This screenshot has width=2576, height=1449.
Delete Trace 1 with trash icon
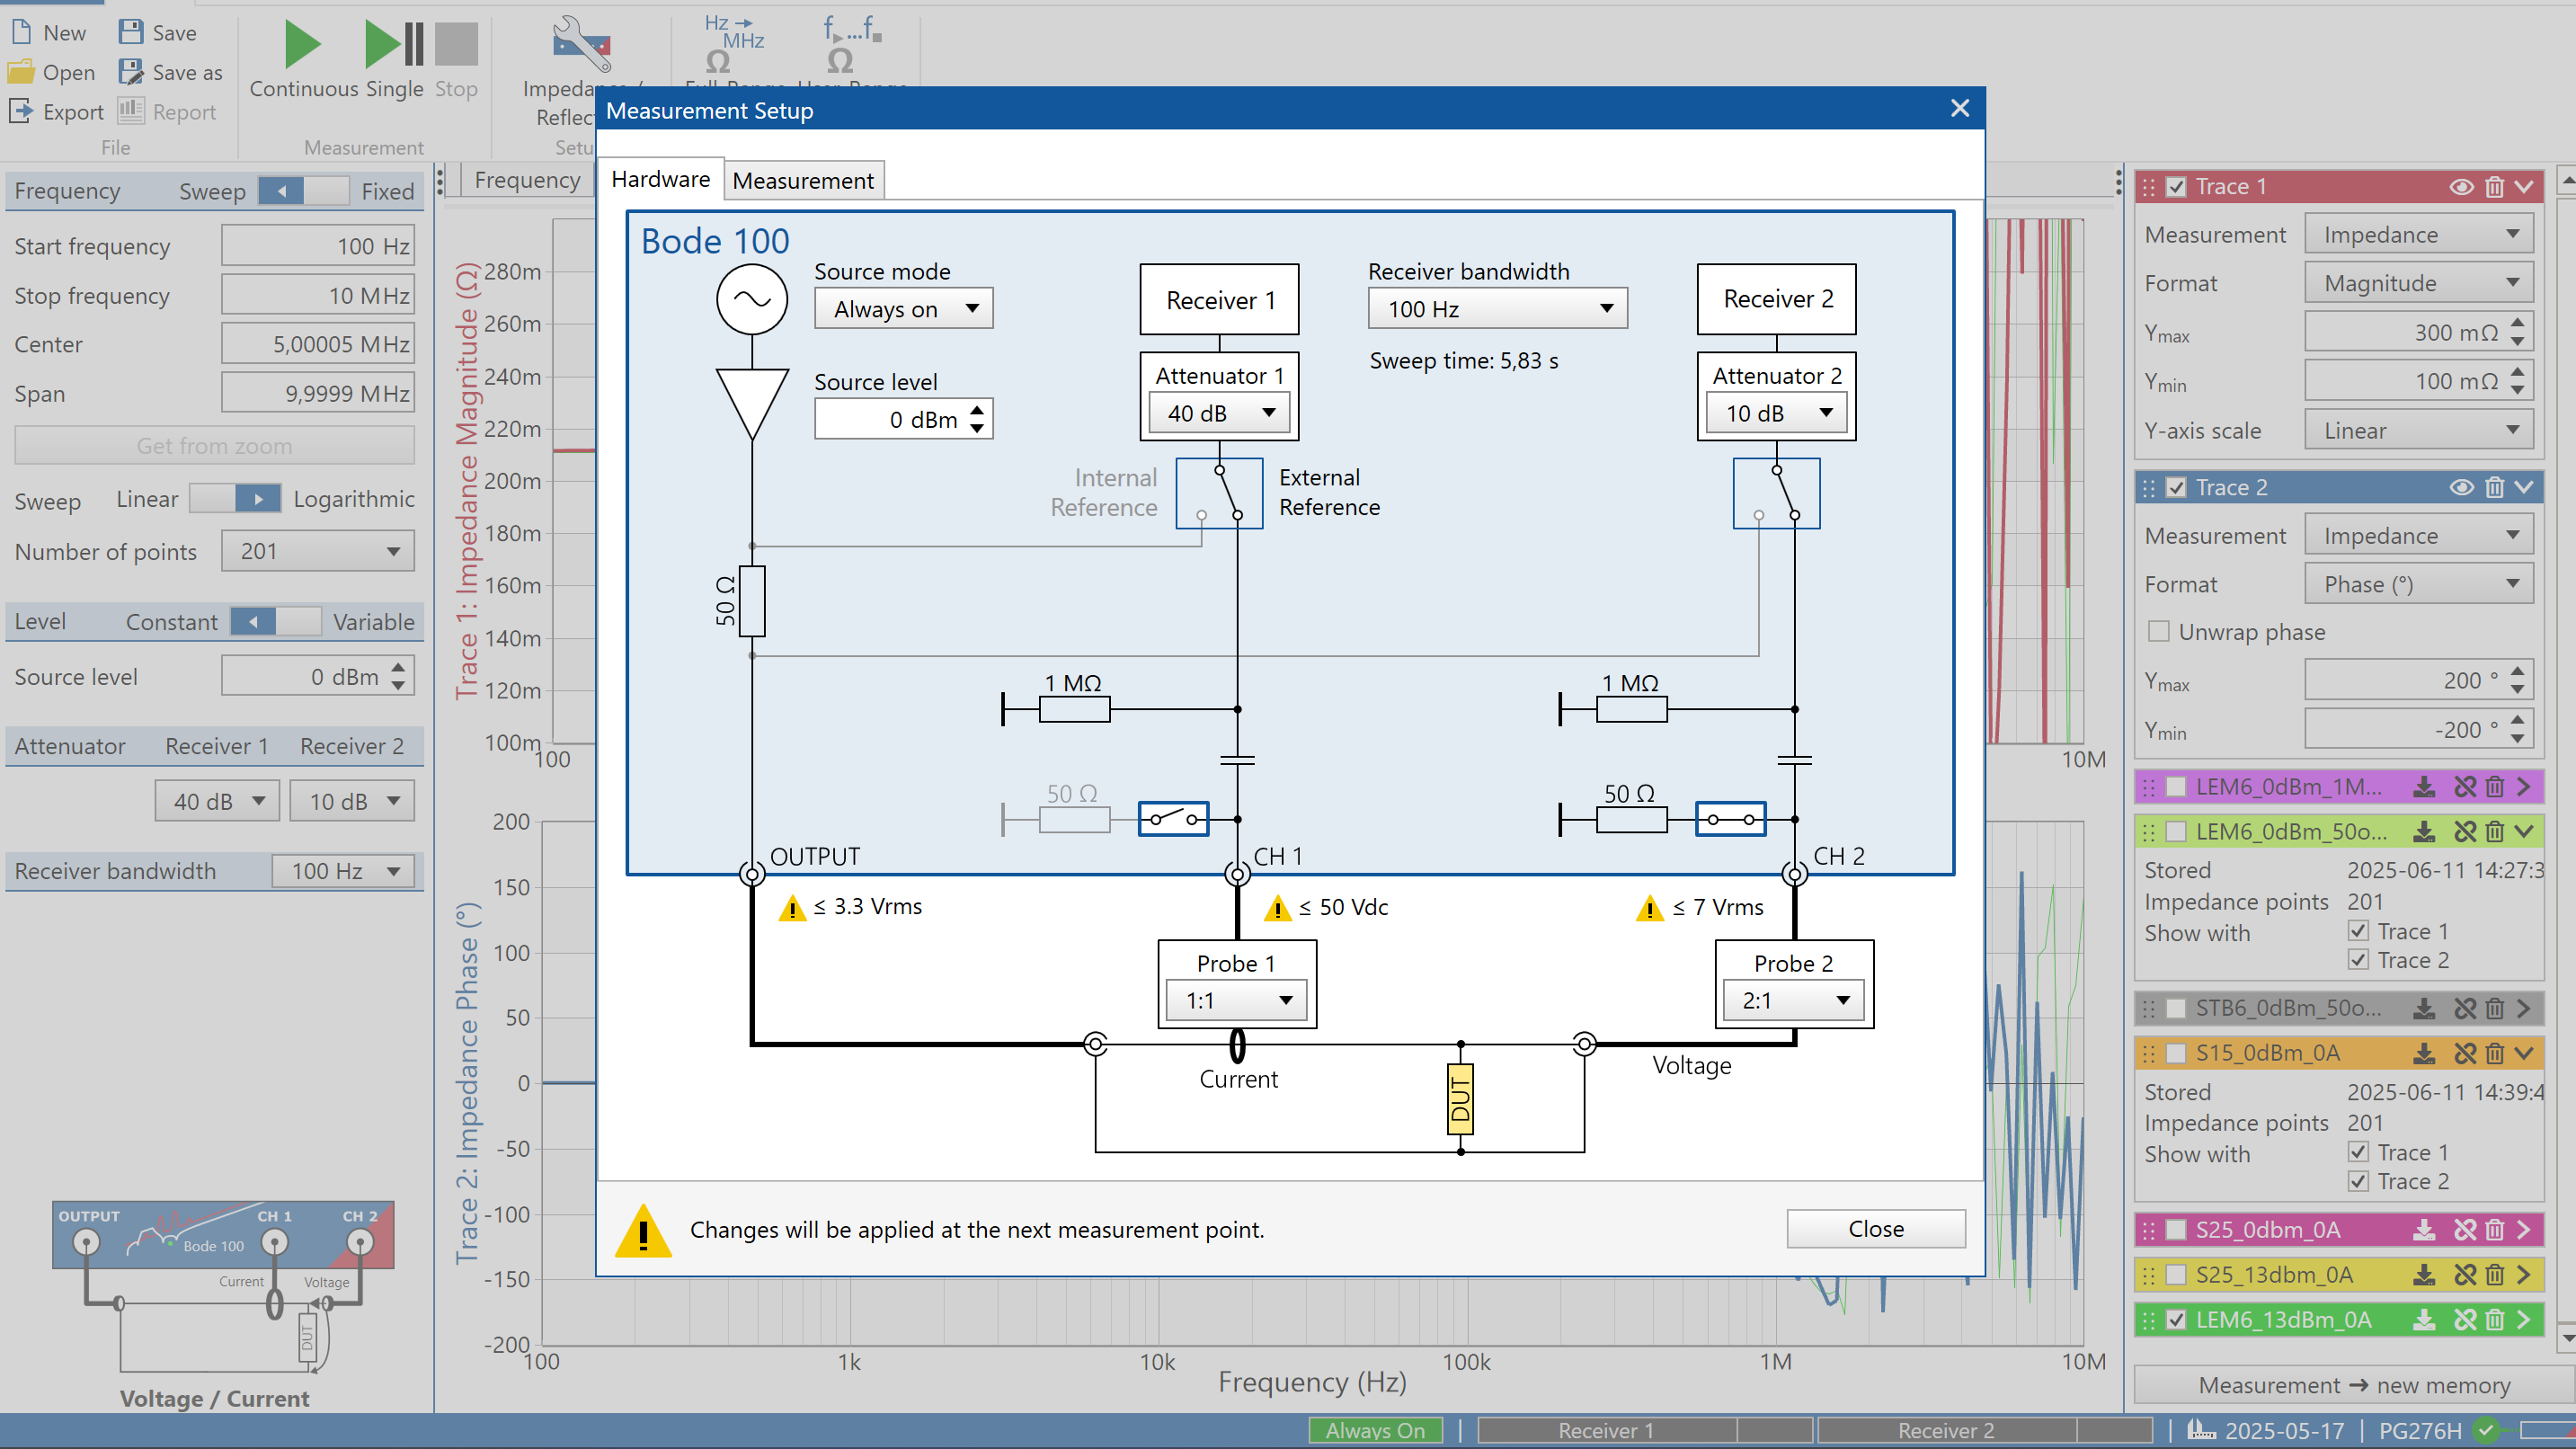coord(2494,187)
